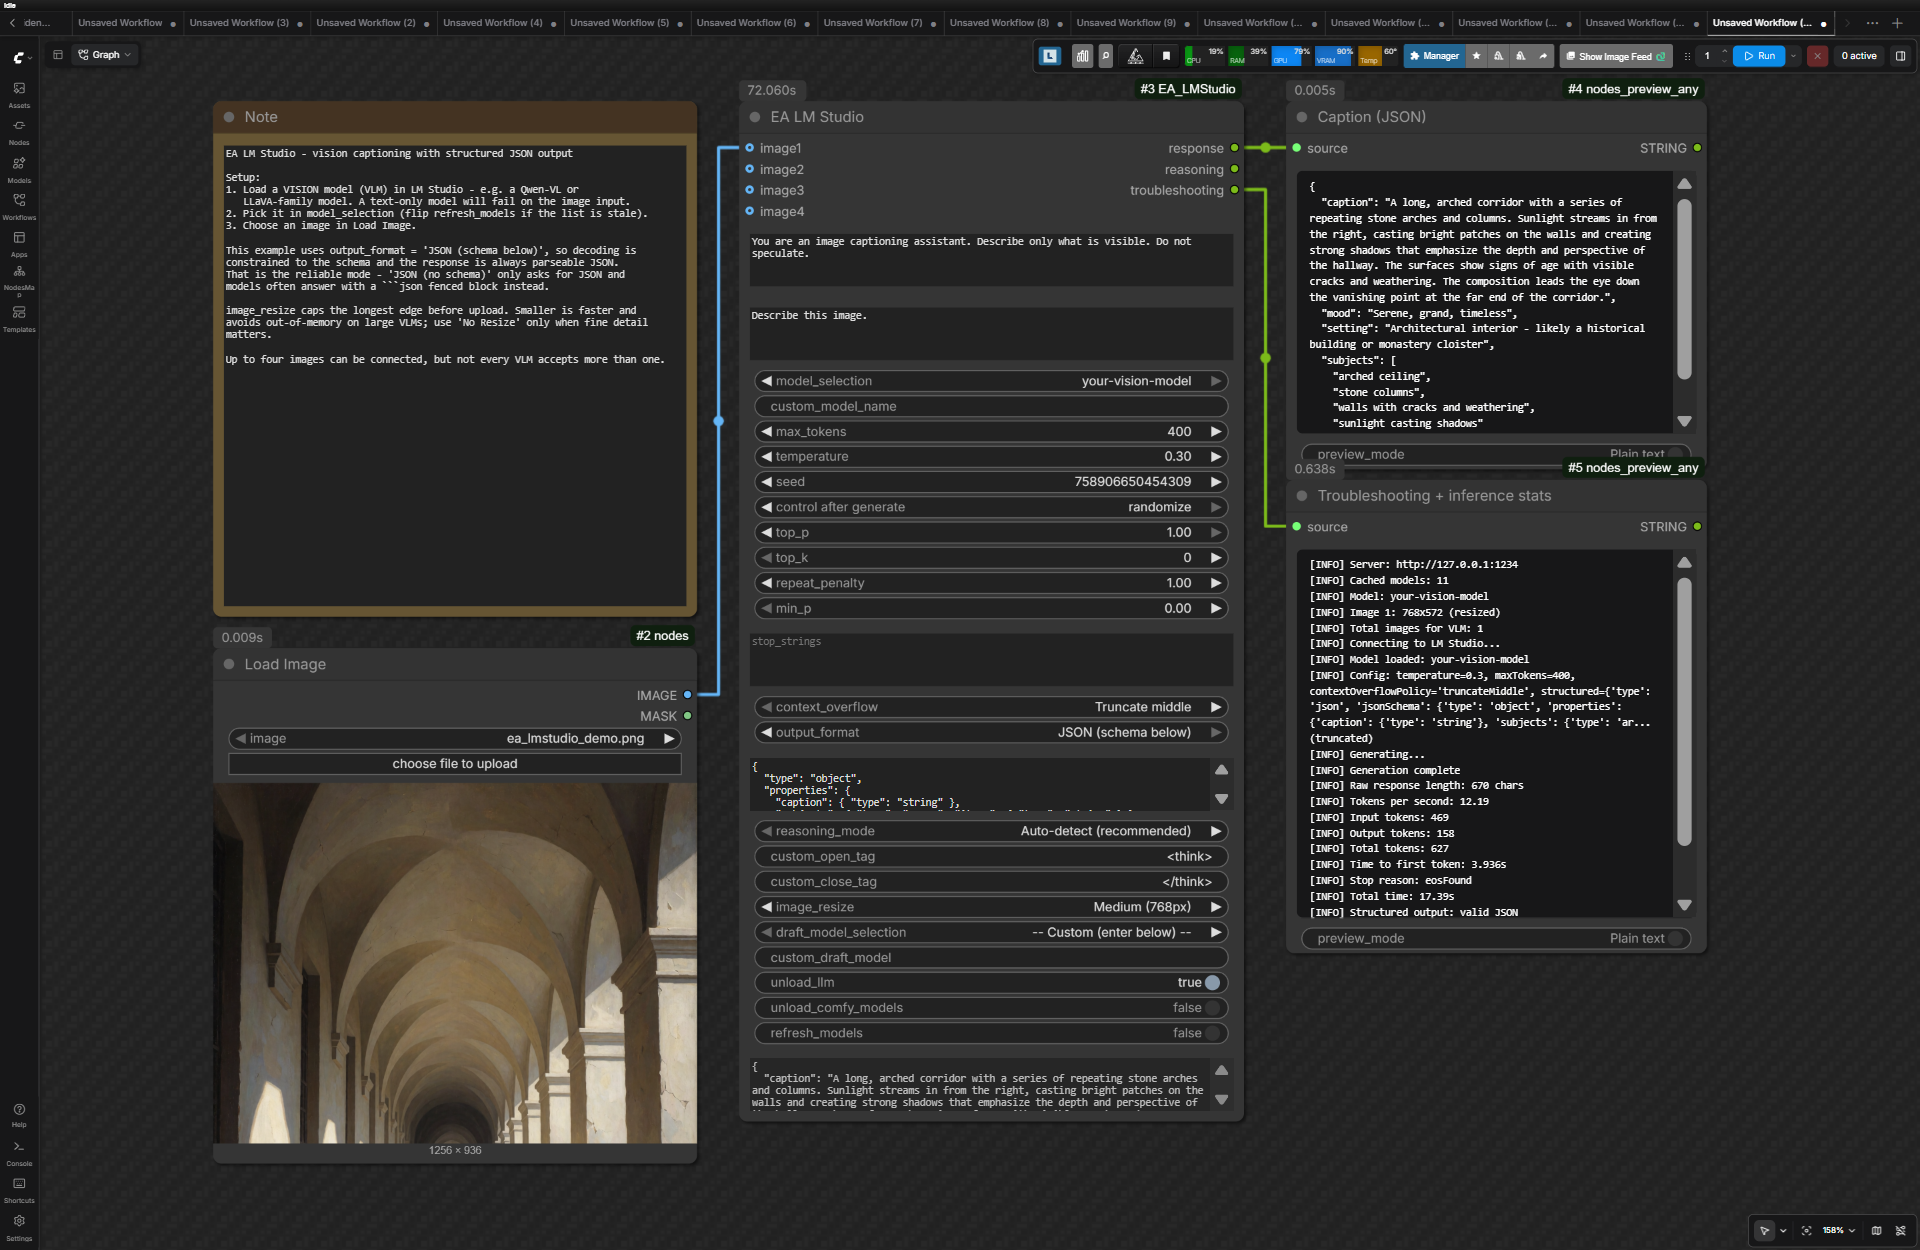The height and width of the screenshot is (1250, 1920).
Task: Increase the max_tokens value with right arrow
Action: coord(1216,432)
